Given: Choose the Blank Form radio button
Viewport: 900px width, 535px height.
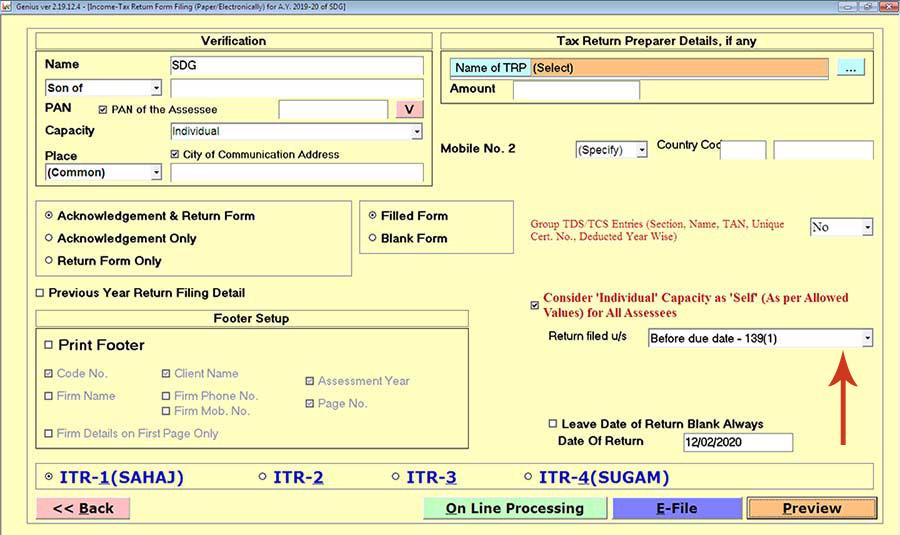Looking at the screenshot, I should pos(373,239).
